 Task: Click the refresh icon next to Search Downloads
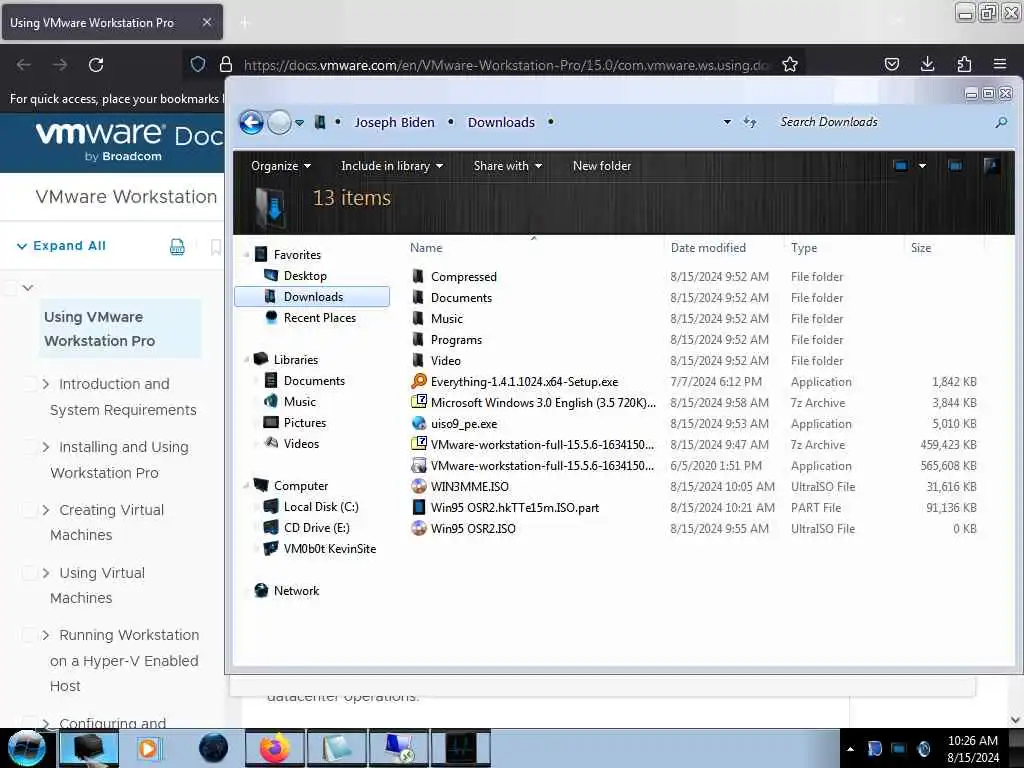coord(750,122)
